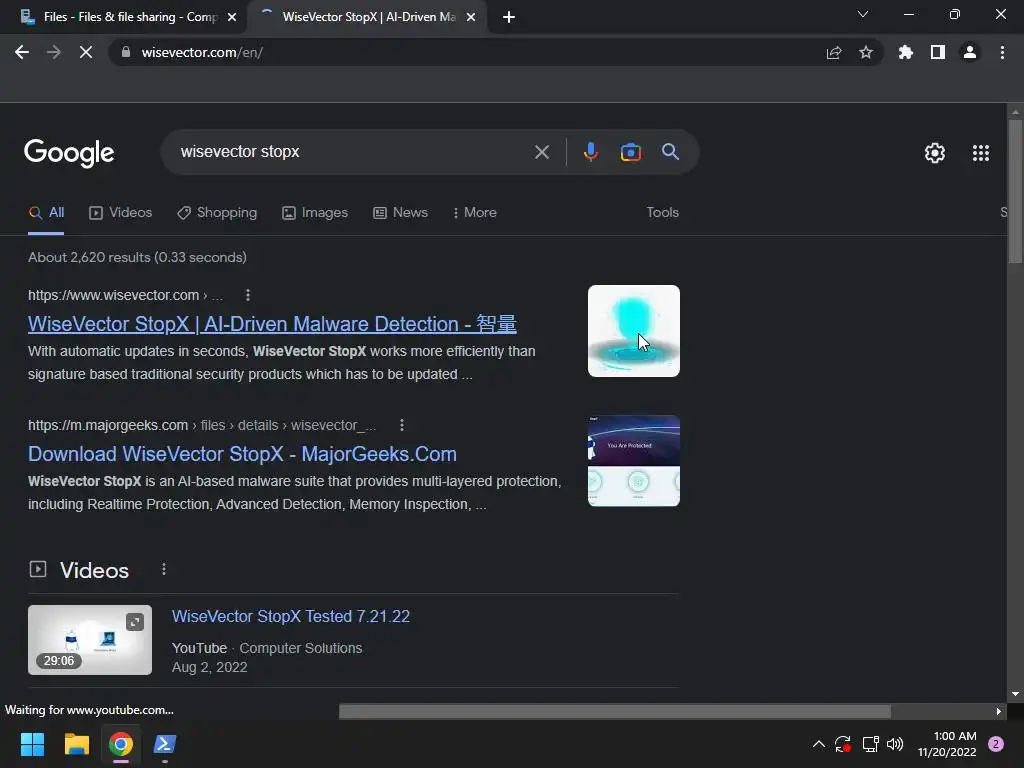Image resolution: width=1024 pixels, height=768 pixels.
Task: Open the network status icon
Action: [x=870, y=744]
